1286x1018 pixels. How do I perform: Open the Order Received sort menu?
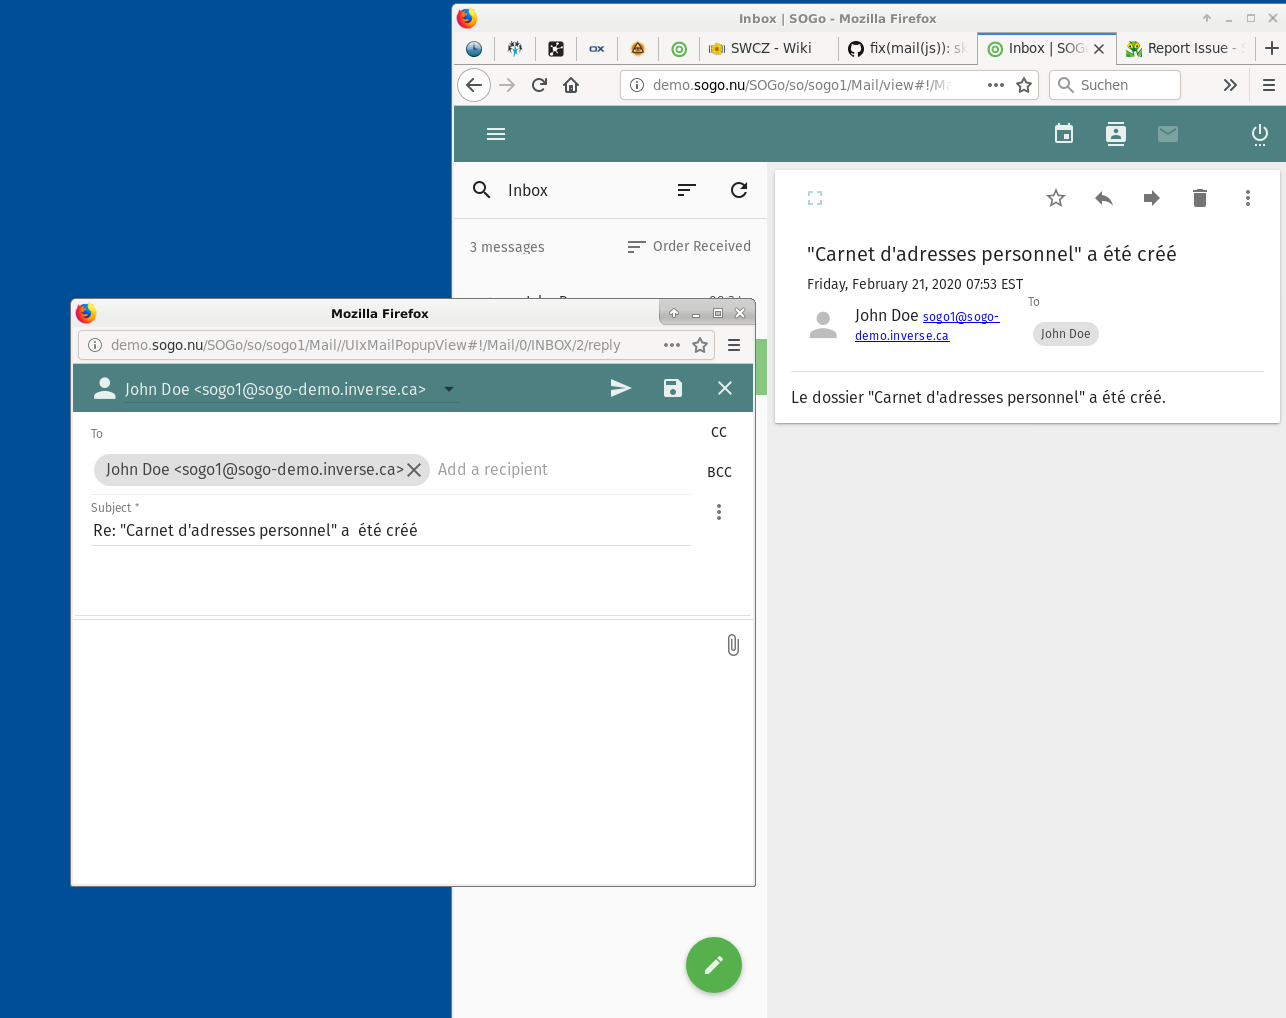[x=689, y=246]
